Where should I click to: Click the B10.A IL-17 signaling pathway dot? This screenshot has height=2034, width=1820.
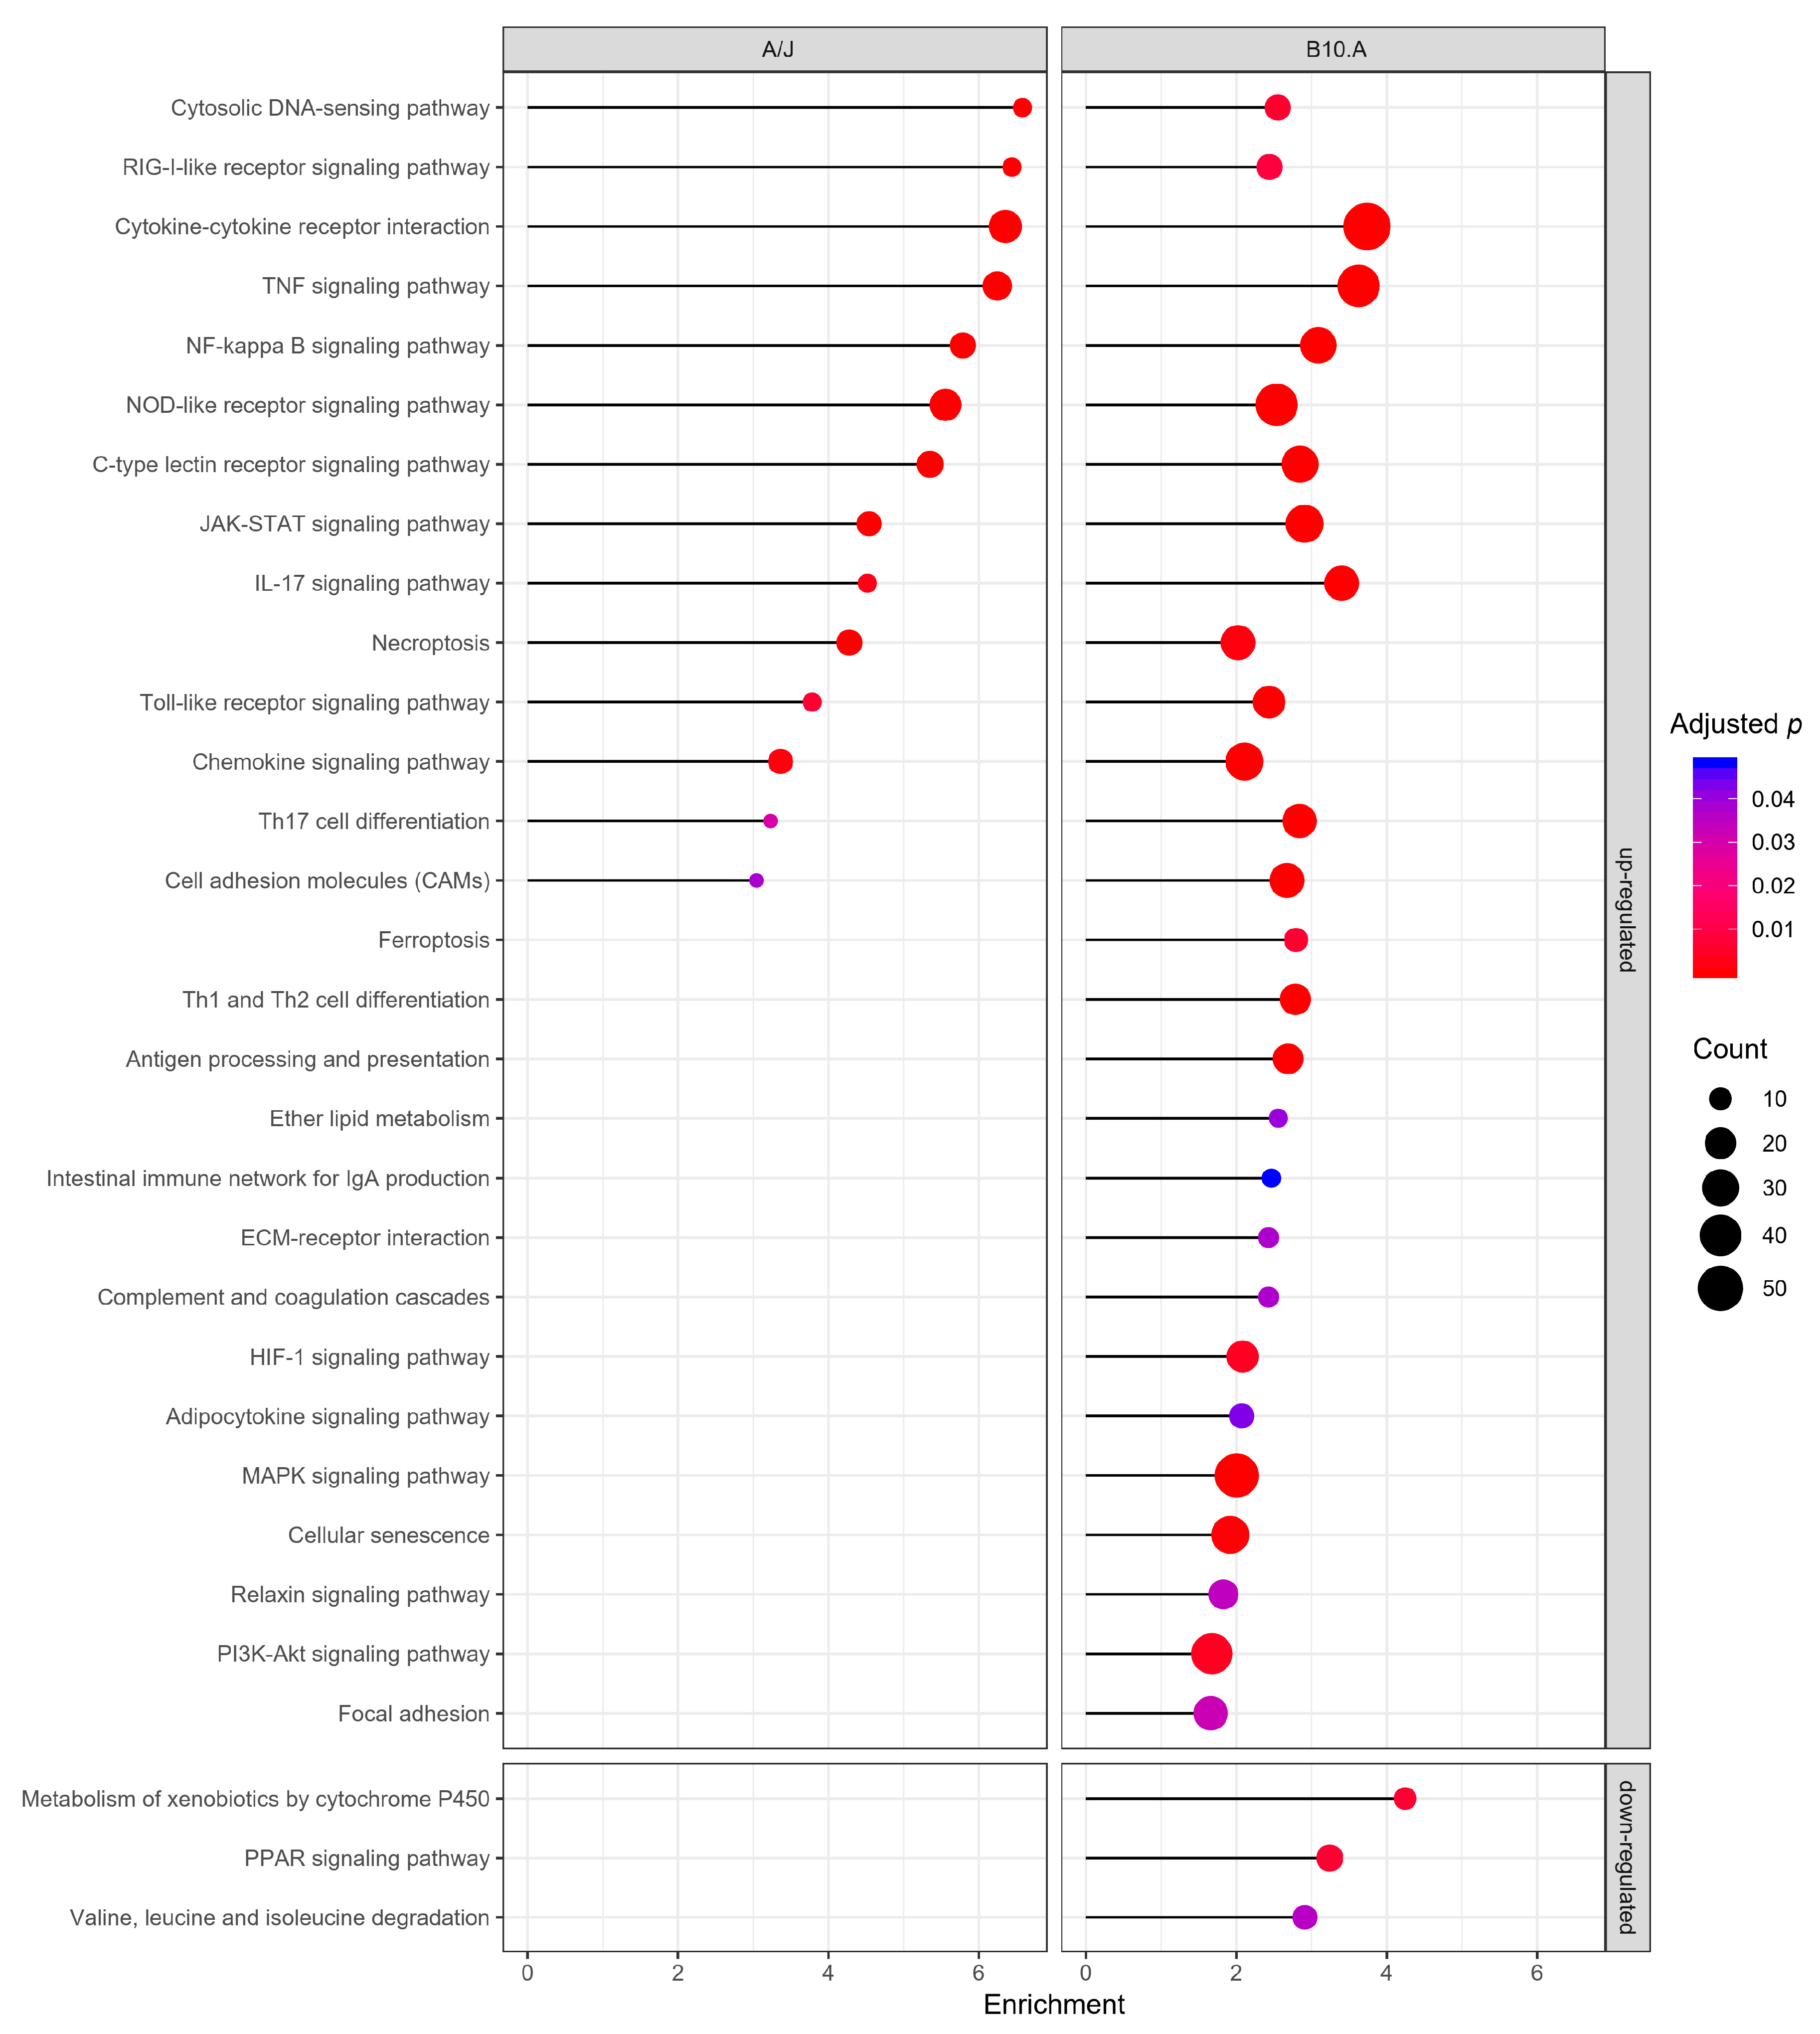tap(1341, 583)
